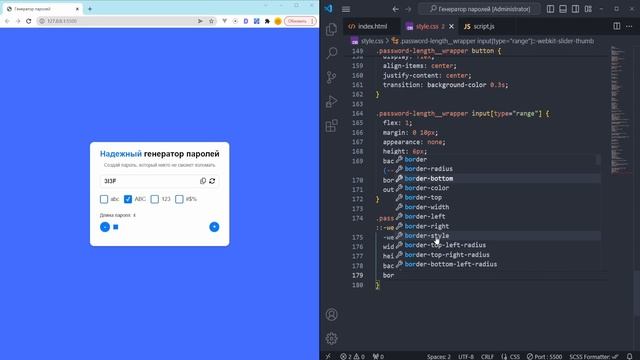Open notifications bell in status bar

pyautogui.click(x=630, y=356)
